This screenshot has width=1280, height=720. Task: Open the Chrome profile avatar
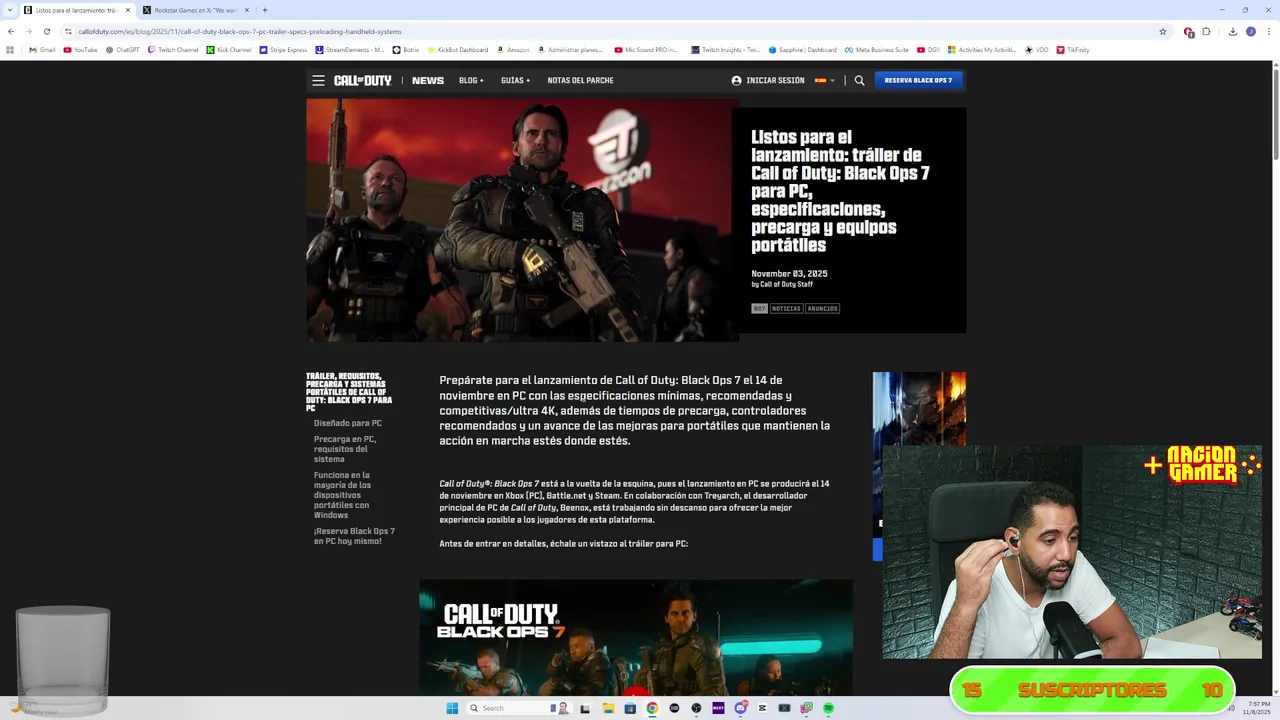click(1250, 31)
